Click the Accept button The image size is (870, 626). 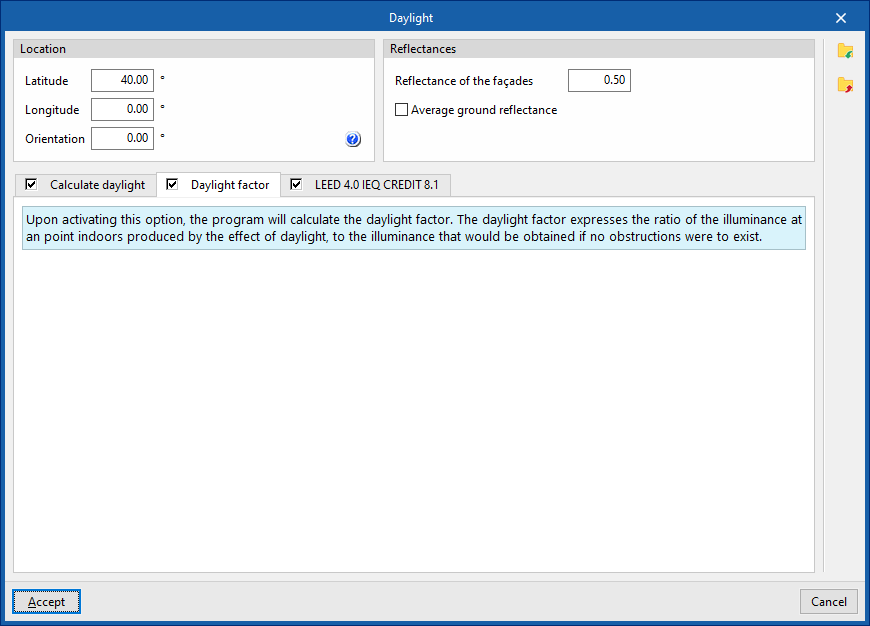pyautogui.click(x=47, y=602)
